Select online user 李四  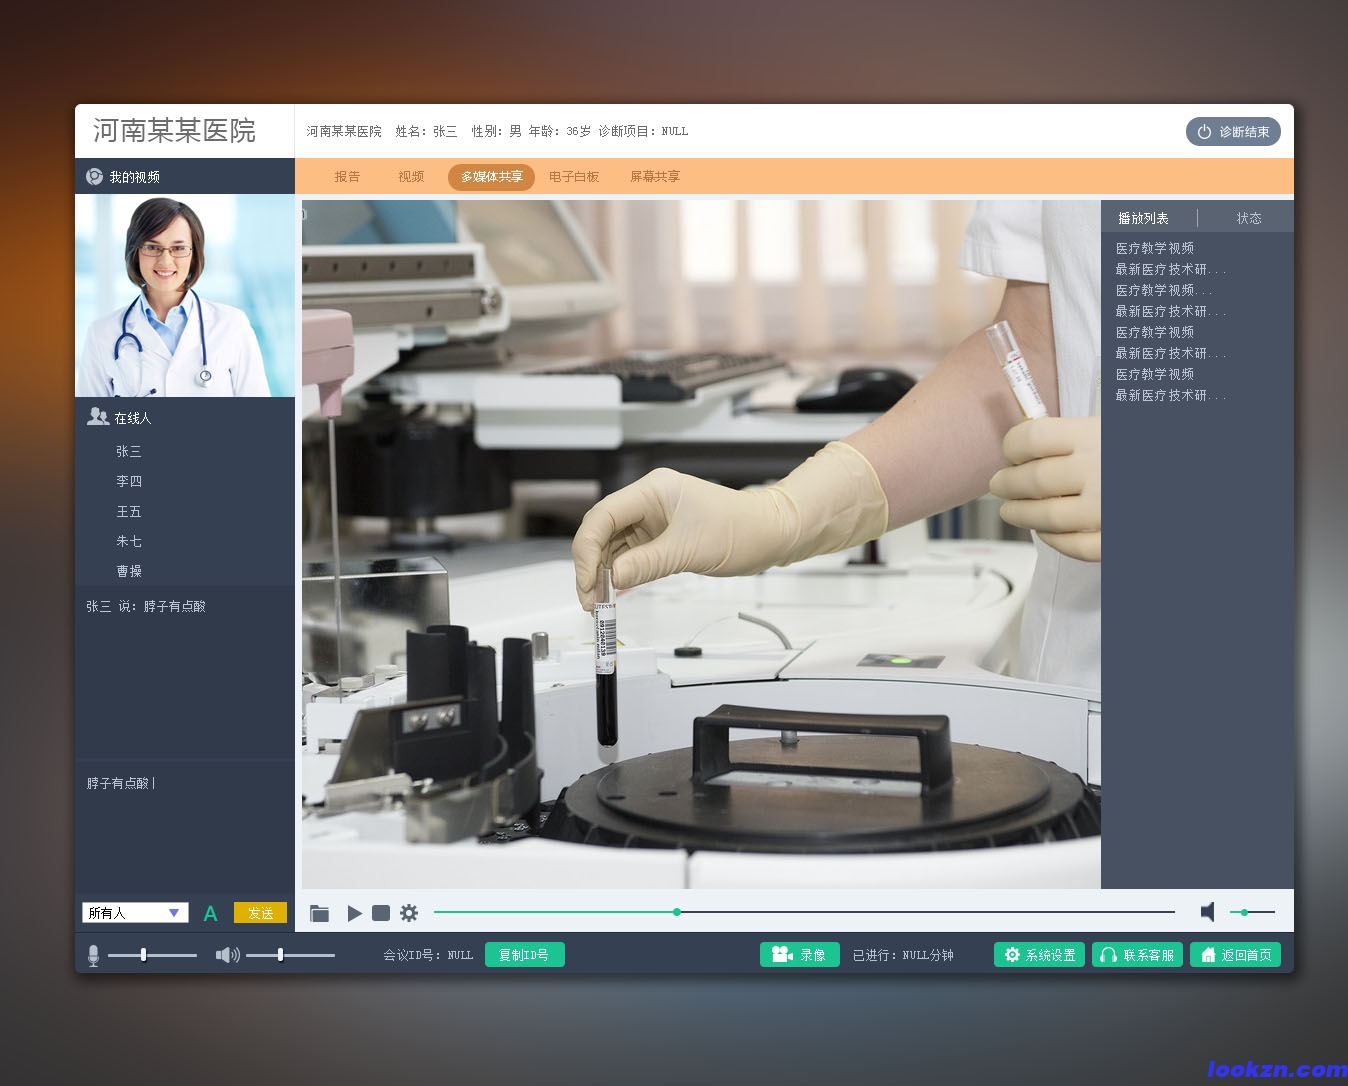[129, 481]
